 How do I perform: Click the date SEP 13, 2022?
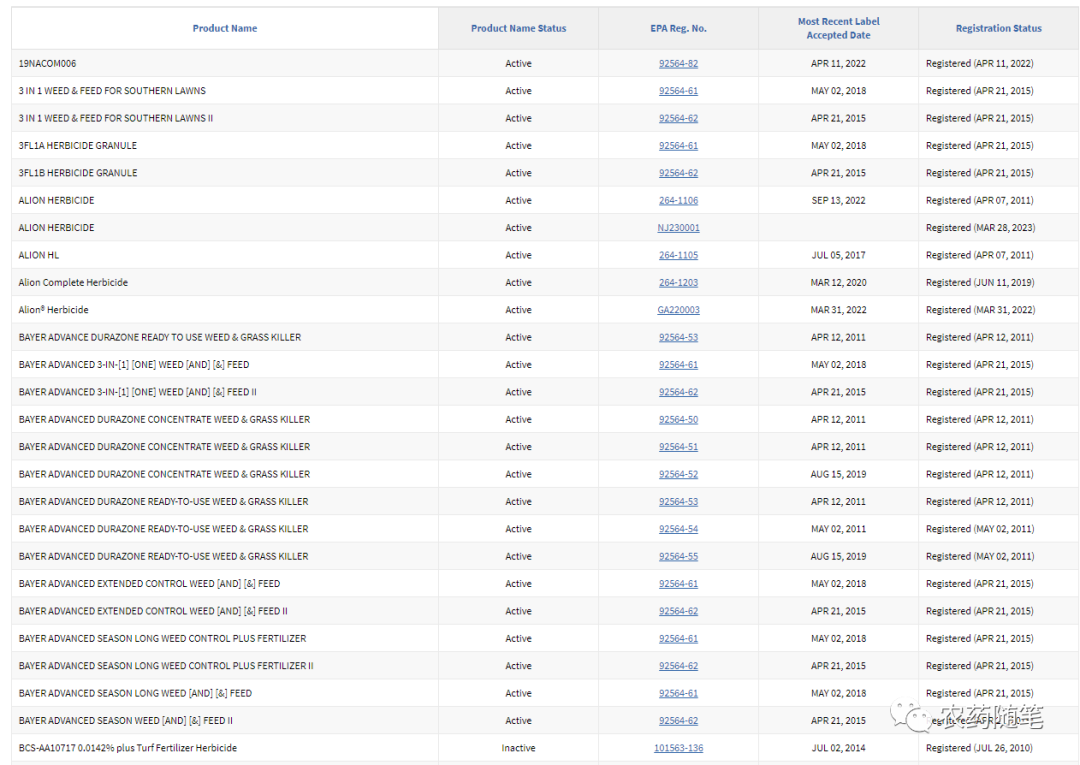838,200
